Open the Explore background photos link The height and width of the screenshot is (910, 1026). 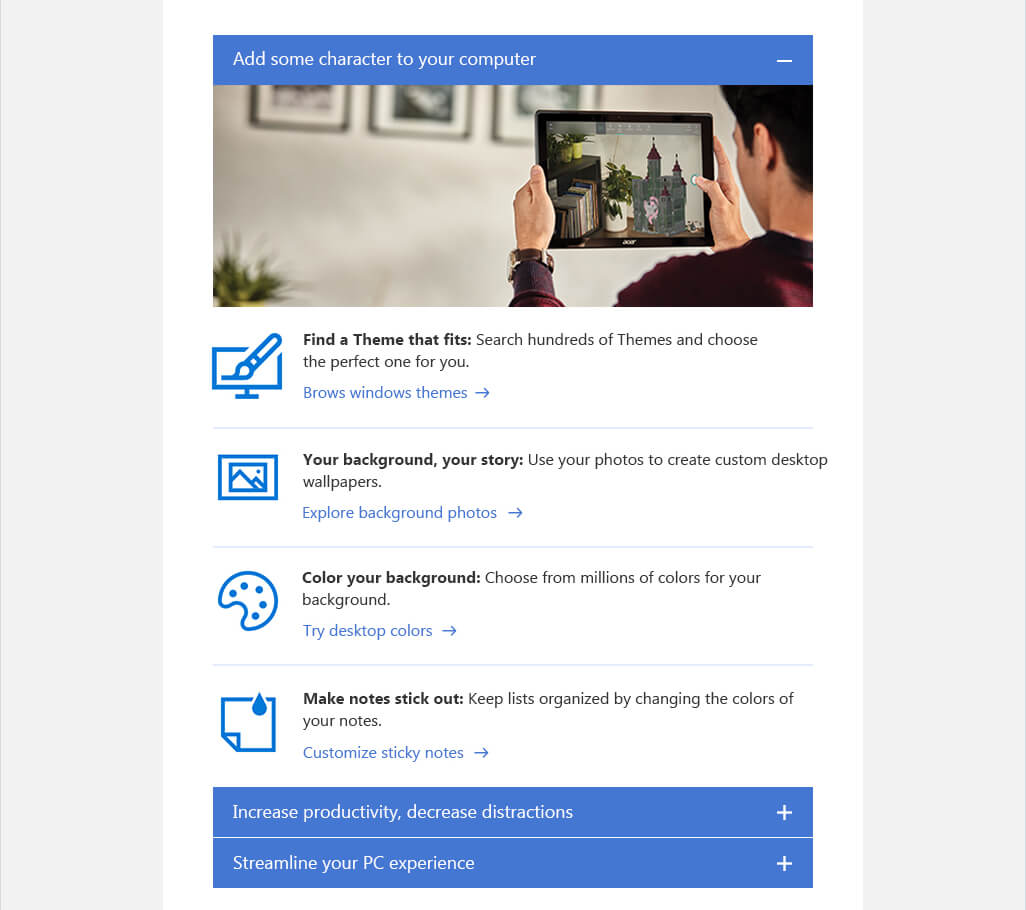(x=399, y=513)
